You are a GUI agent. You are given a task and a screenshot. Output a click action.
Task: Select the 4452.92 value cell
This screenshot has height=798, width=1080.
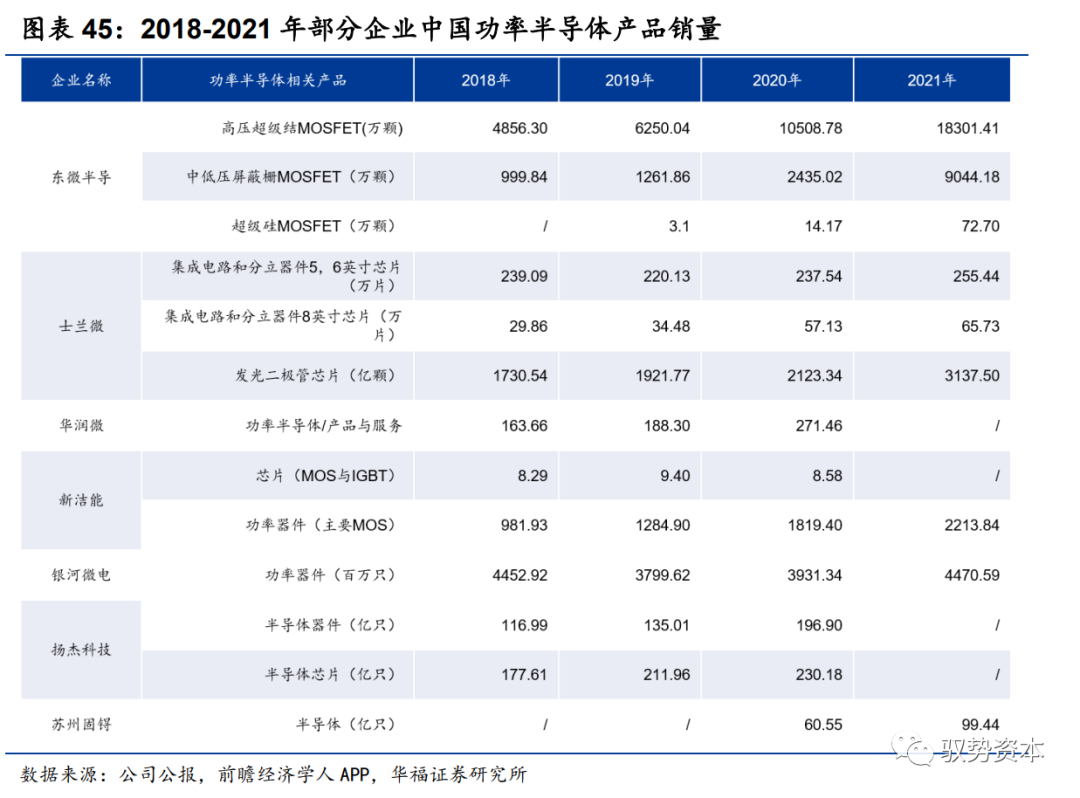tap(520, 575)
